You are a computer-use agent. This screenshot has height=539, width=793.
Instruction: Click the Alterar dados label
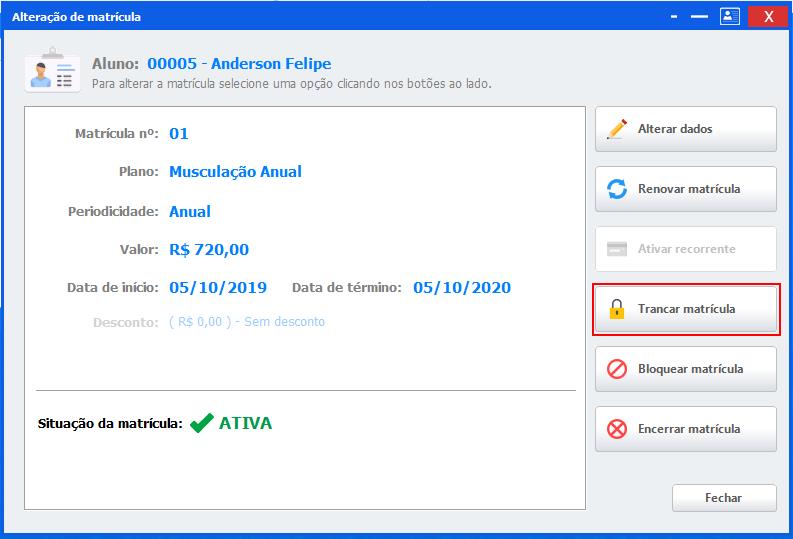(675, 129)
